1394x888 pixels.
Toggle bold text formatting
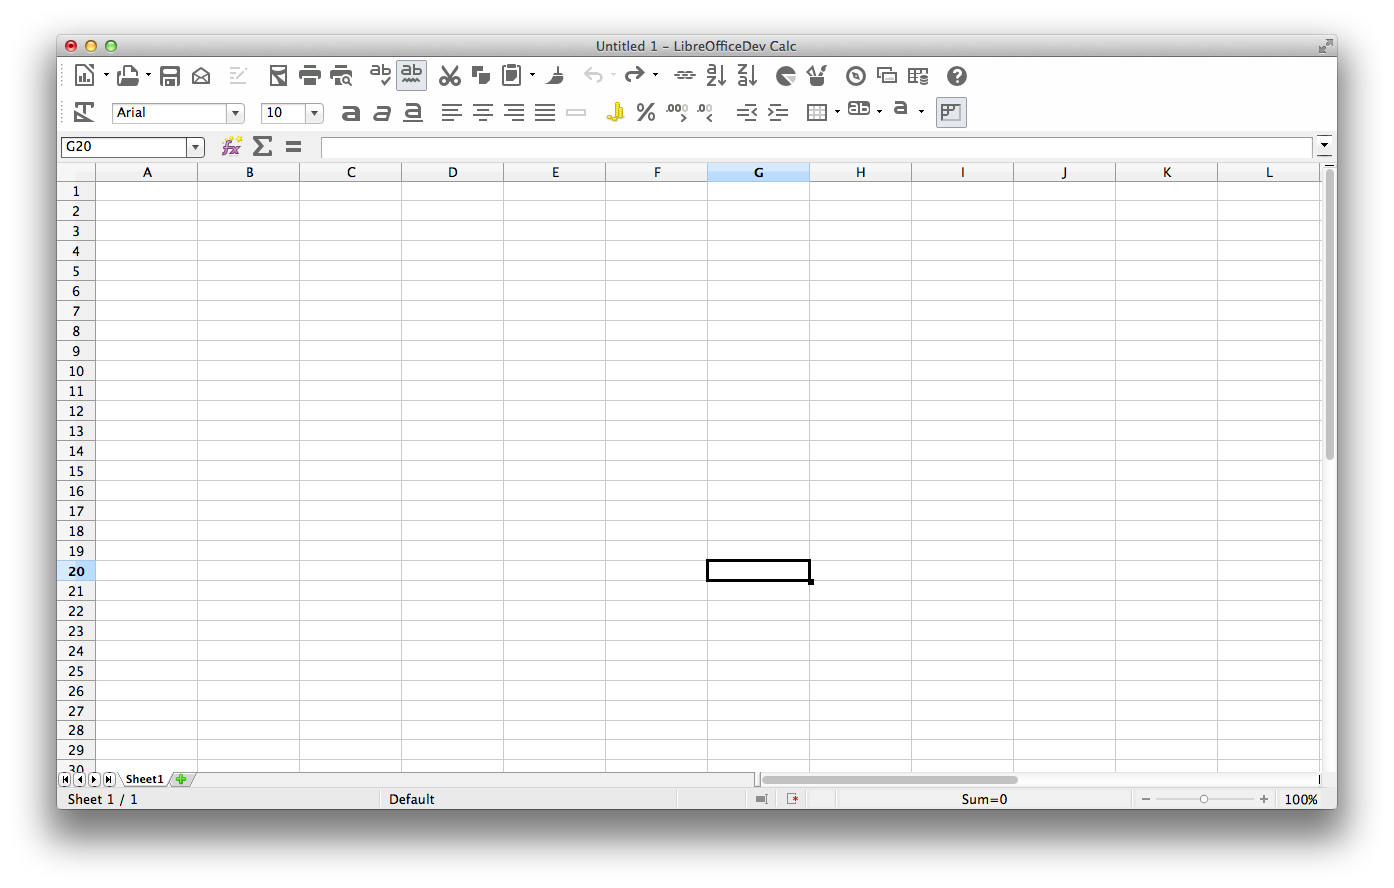tap(350, 113)
